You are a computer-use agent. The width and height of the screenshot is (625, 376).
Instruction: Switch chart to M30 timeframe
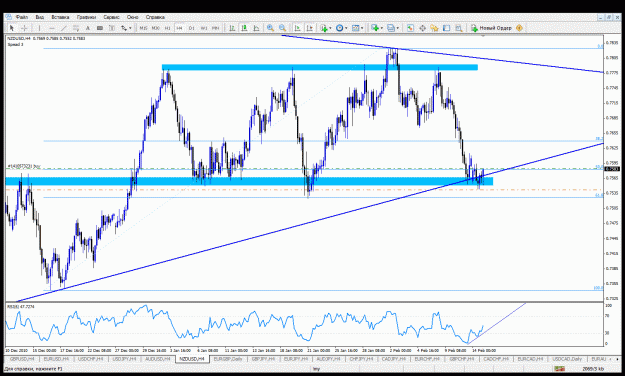(x=155, y=28)
